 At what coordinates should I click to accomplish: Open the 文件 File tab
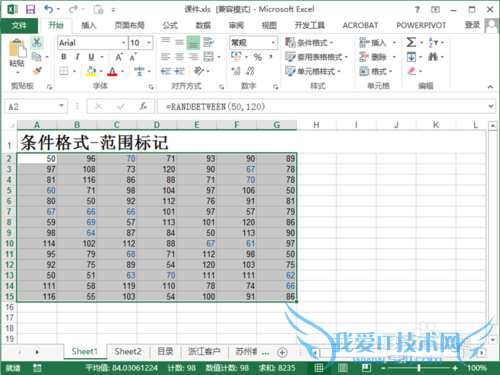pyautogui.click(x=19, y=25)
